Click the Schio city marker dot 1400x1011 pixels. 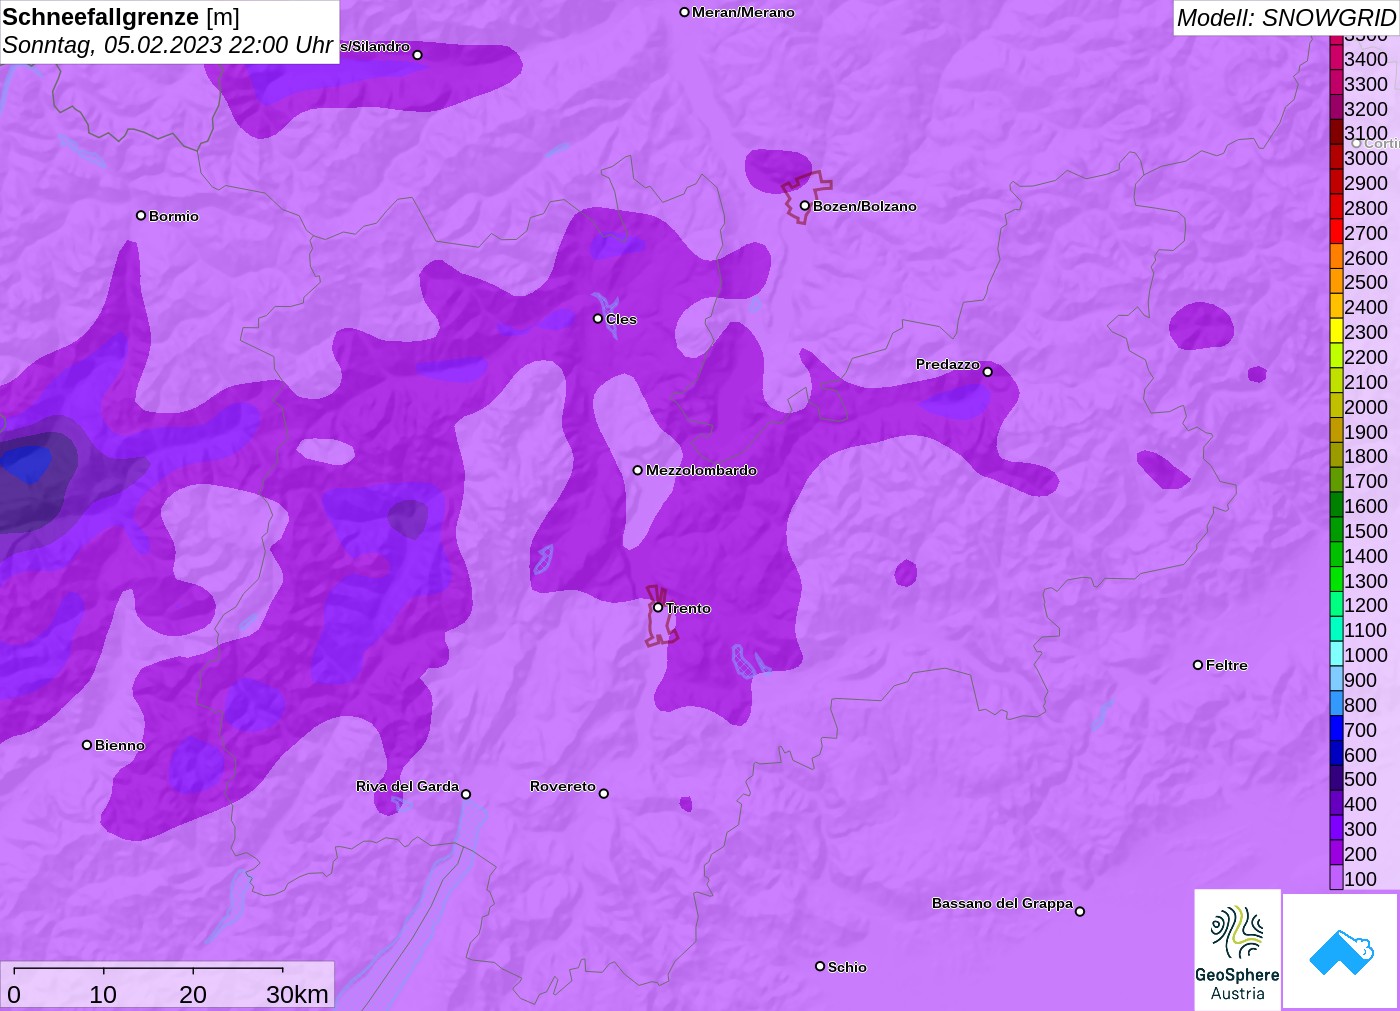point(820,966)
